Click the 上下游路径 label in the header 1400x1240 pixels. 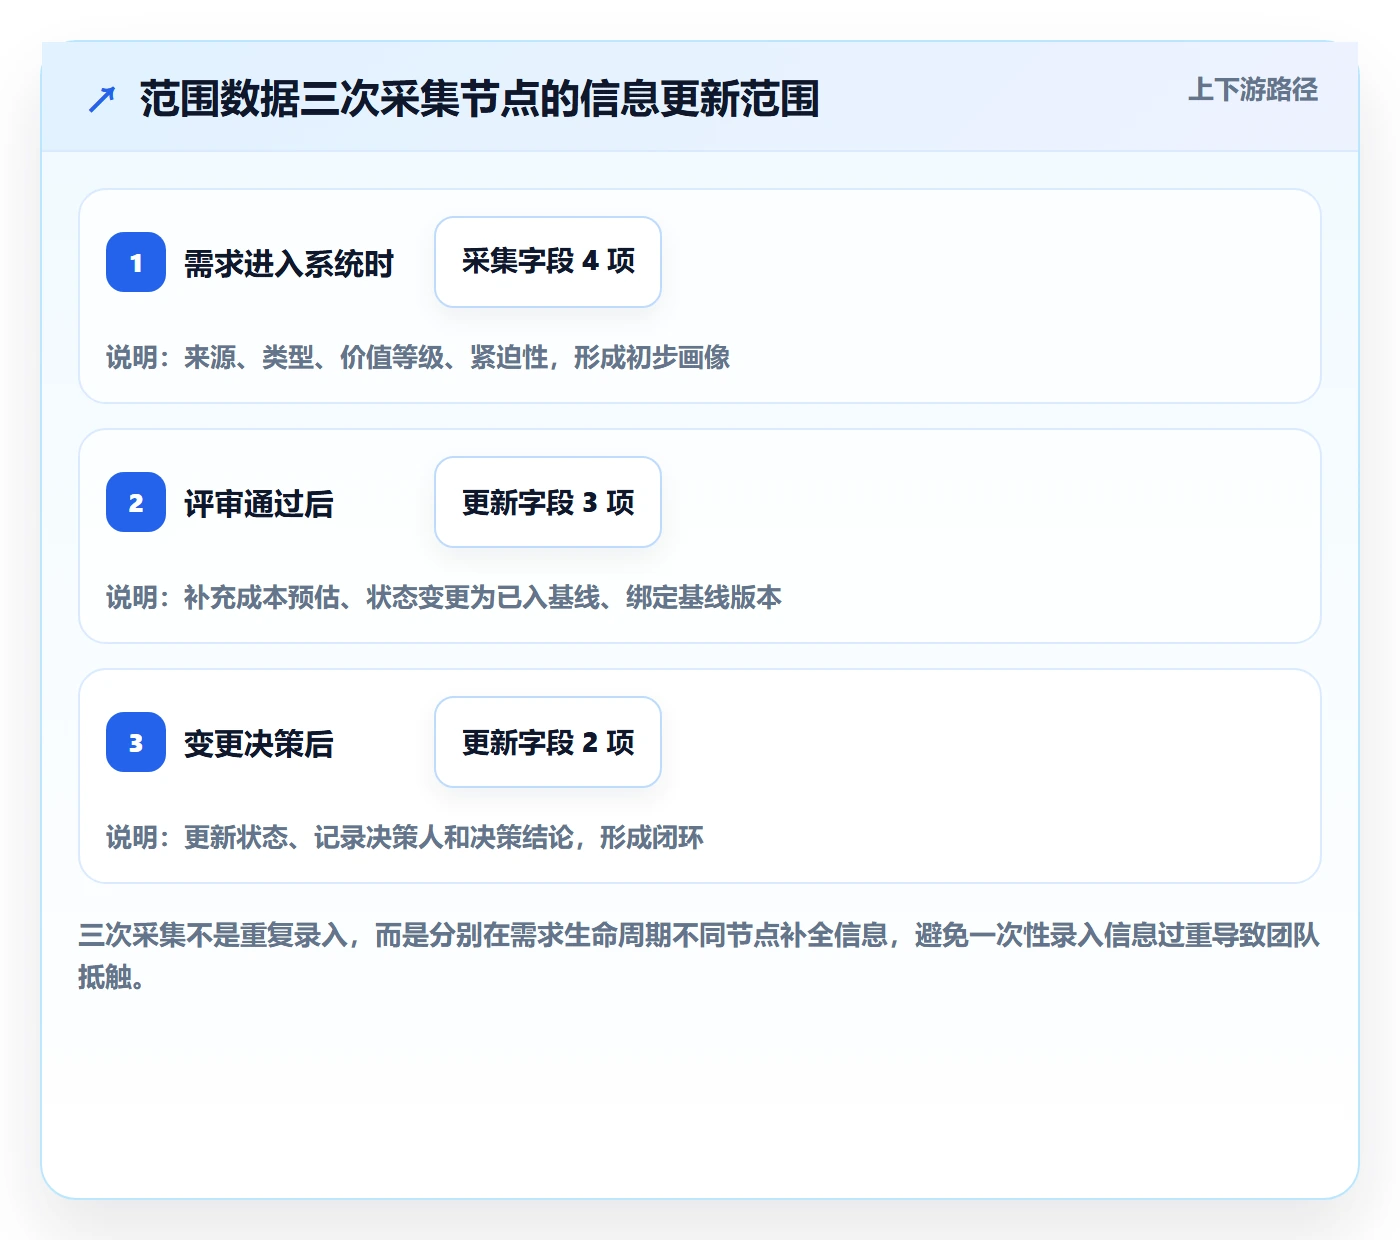click(1253, 90)
